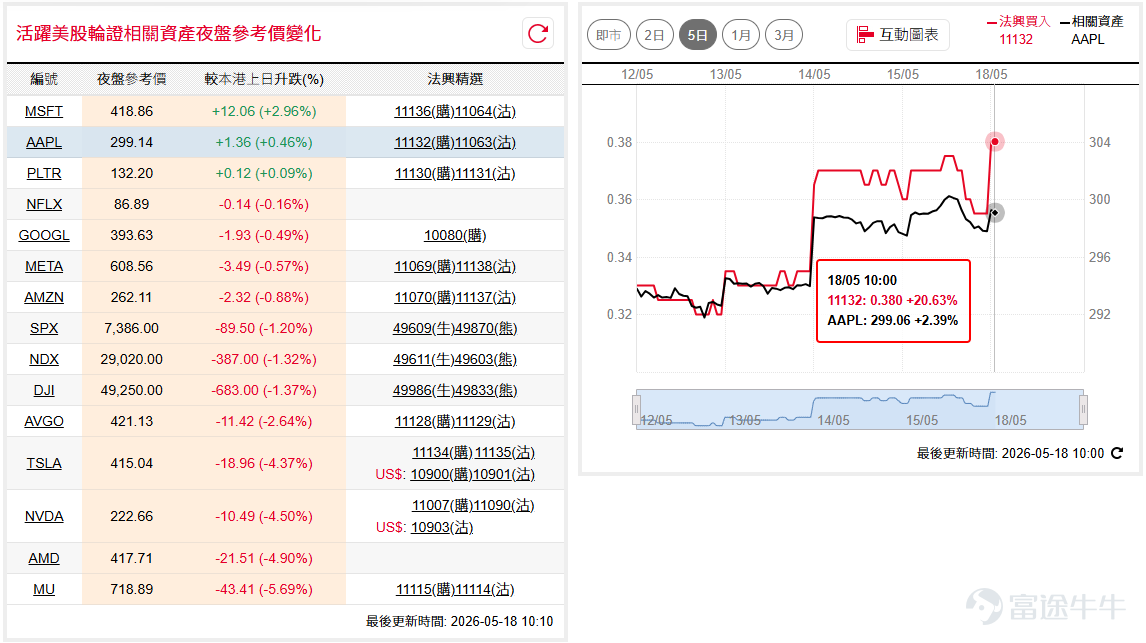The width and height of the screenshot is (1146, 643).
Task: Click the 夜盤參考價 column header
Action: 132,79
